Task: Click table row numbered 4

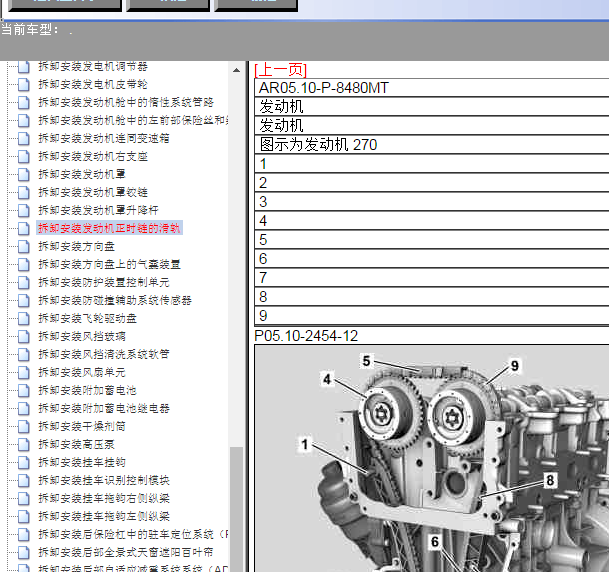Action: click(432, 221)
